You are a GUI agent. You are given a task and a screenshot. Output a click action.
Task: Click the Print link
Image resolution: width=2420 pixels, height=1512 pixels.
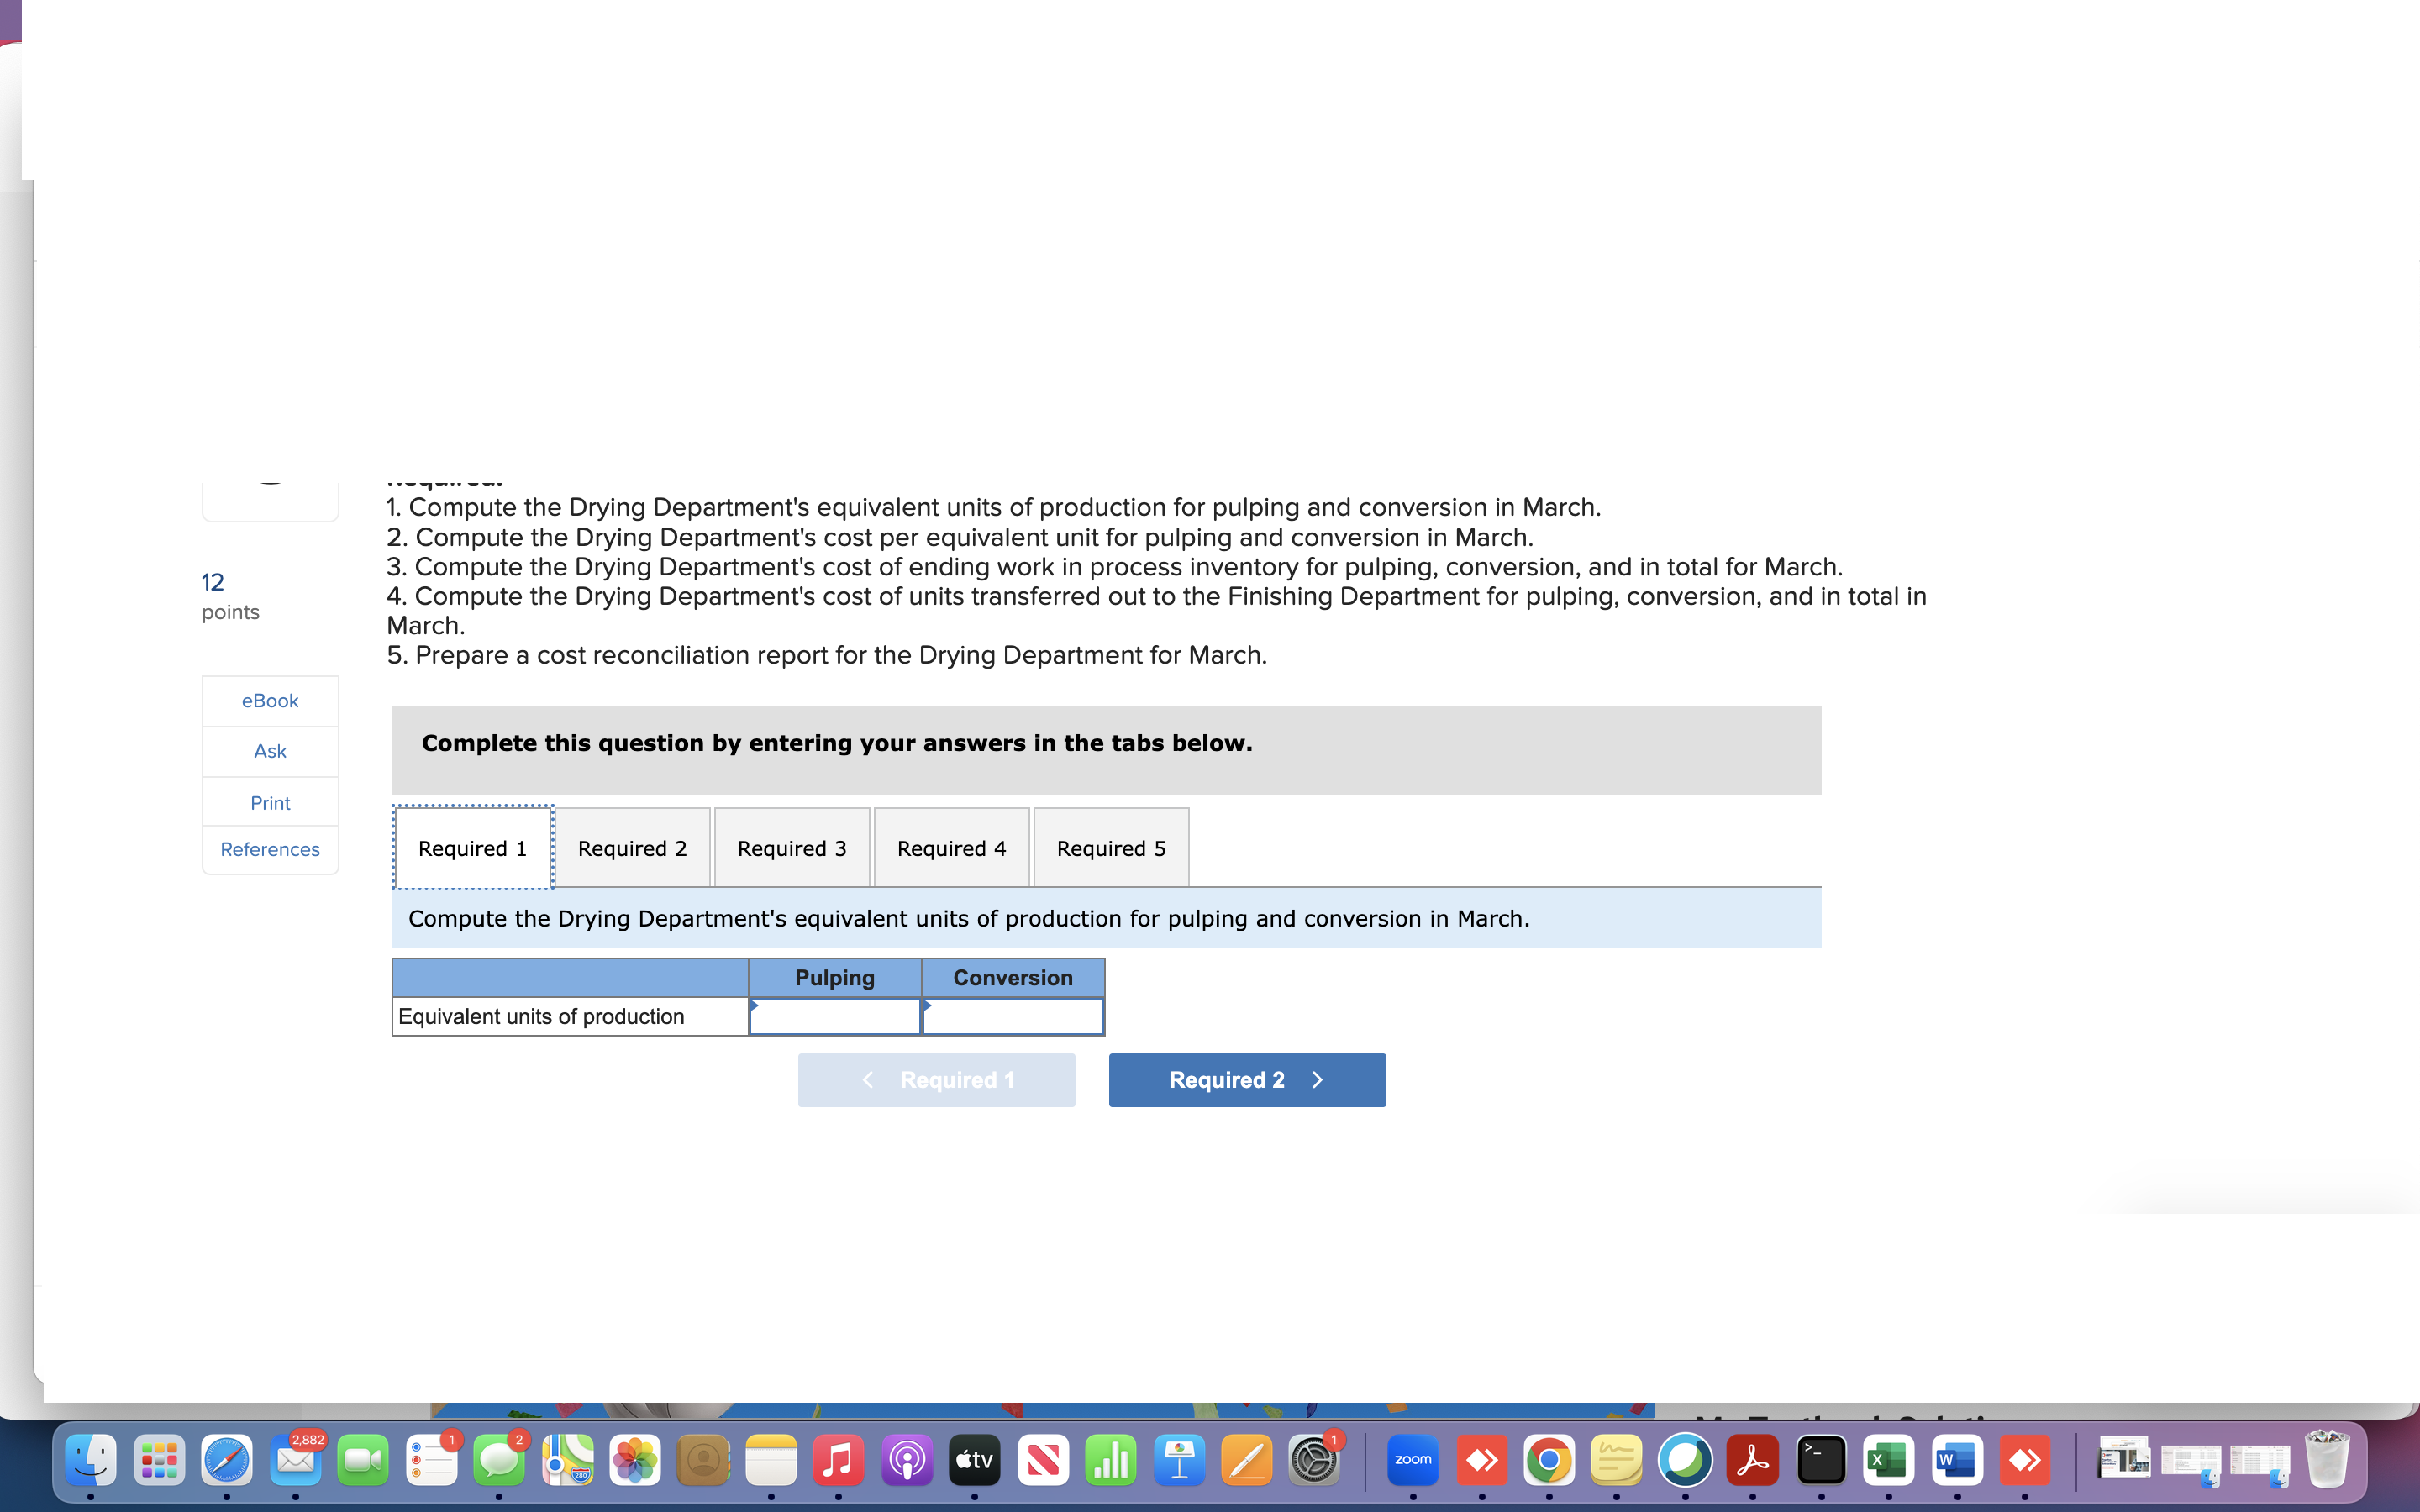pos(270,801)
